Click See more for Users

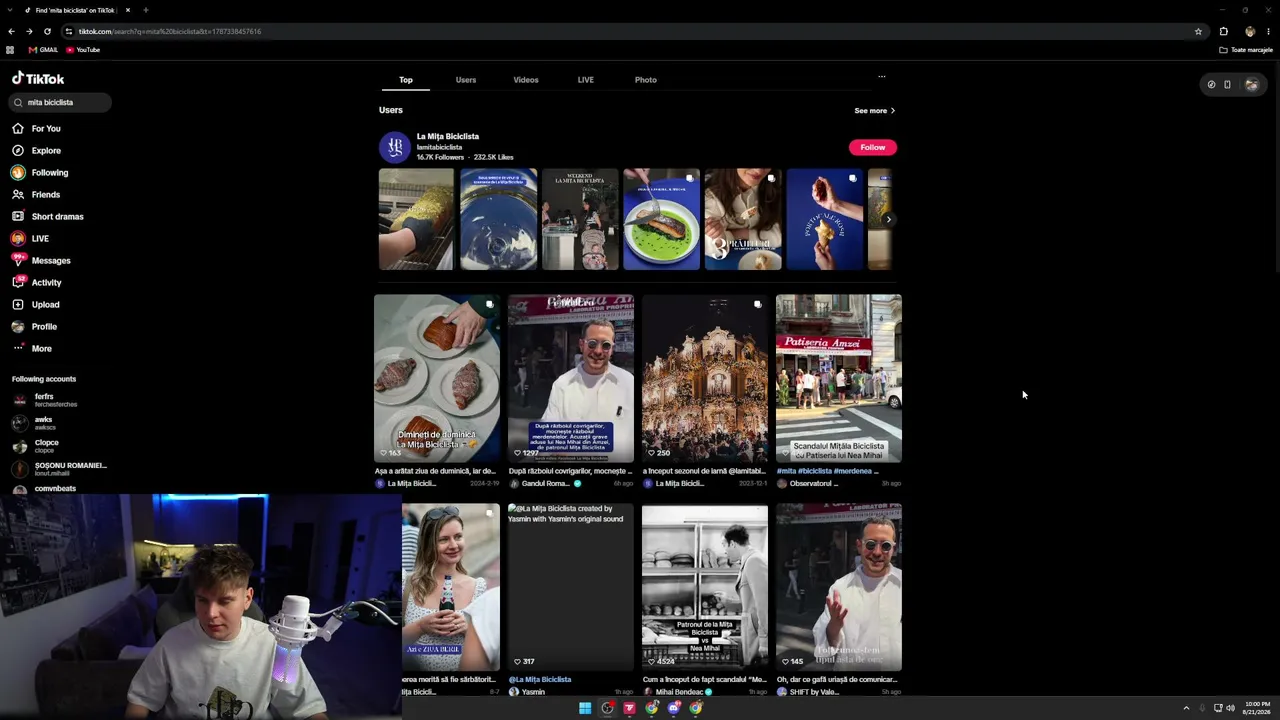click(875, 111)
